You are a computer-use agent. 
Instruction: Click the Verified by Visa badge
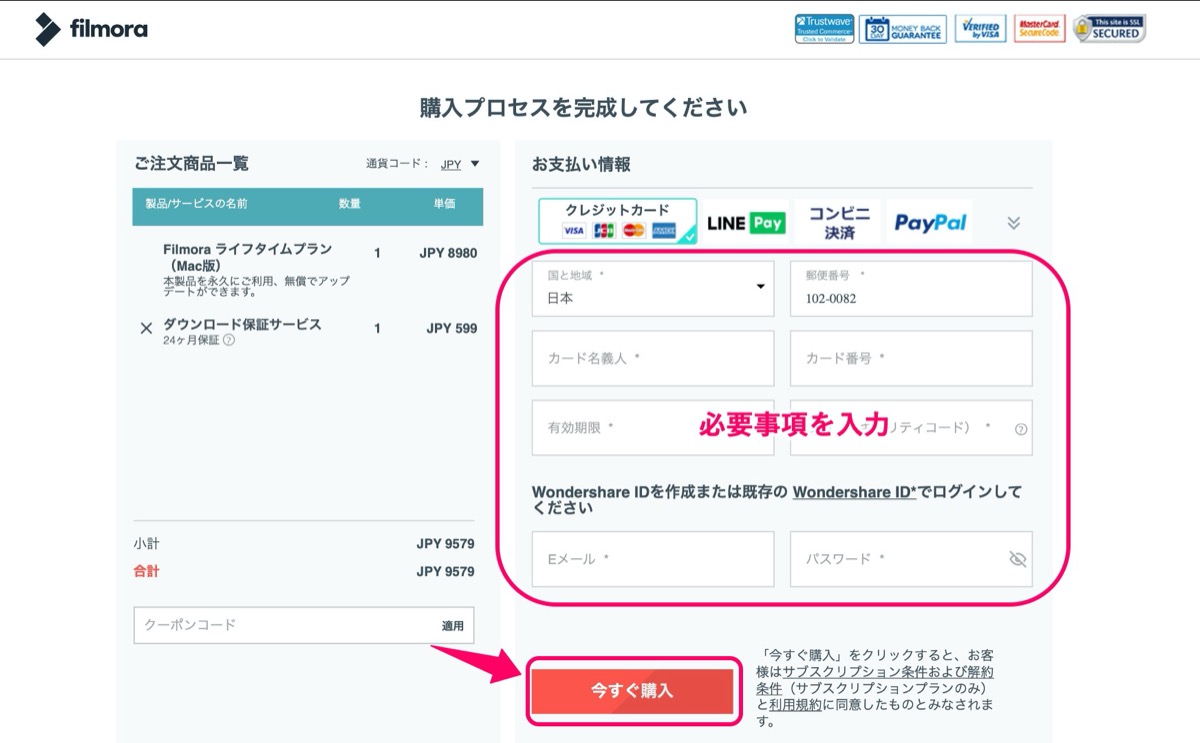pos(980,29)
